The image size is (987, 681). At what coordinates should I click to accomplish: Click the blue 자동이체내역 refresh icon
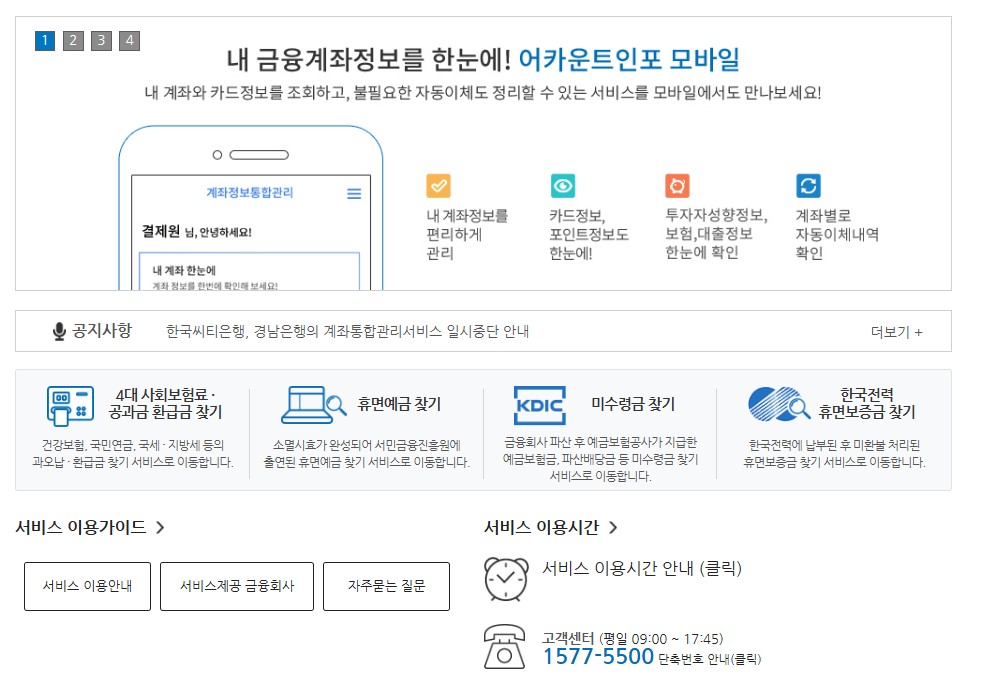[808, 185]
